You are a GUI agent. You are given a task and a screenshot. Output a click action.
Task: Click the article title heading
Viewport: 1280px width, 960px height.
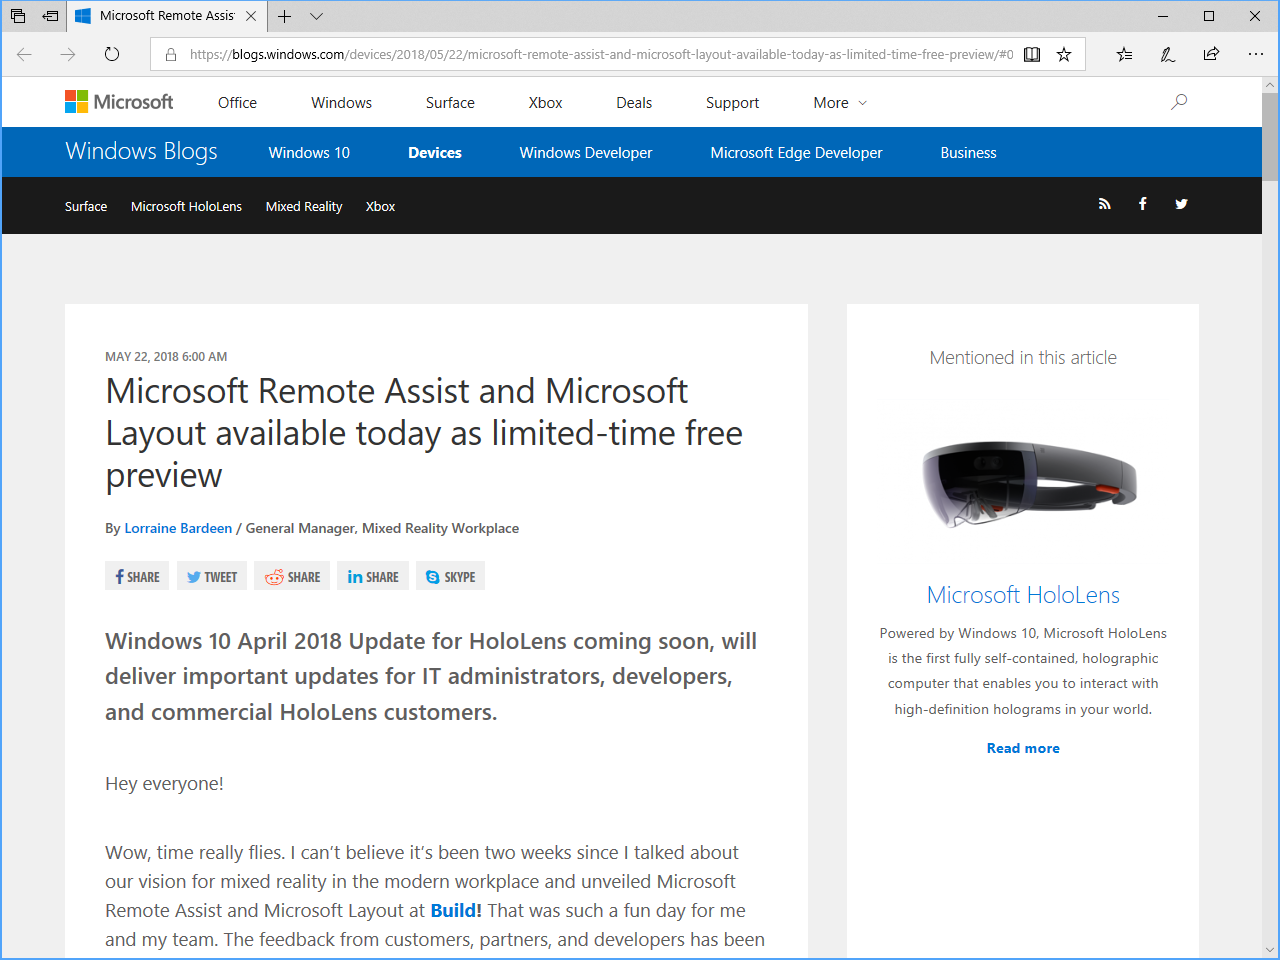(424, 433)
